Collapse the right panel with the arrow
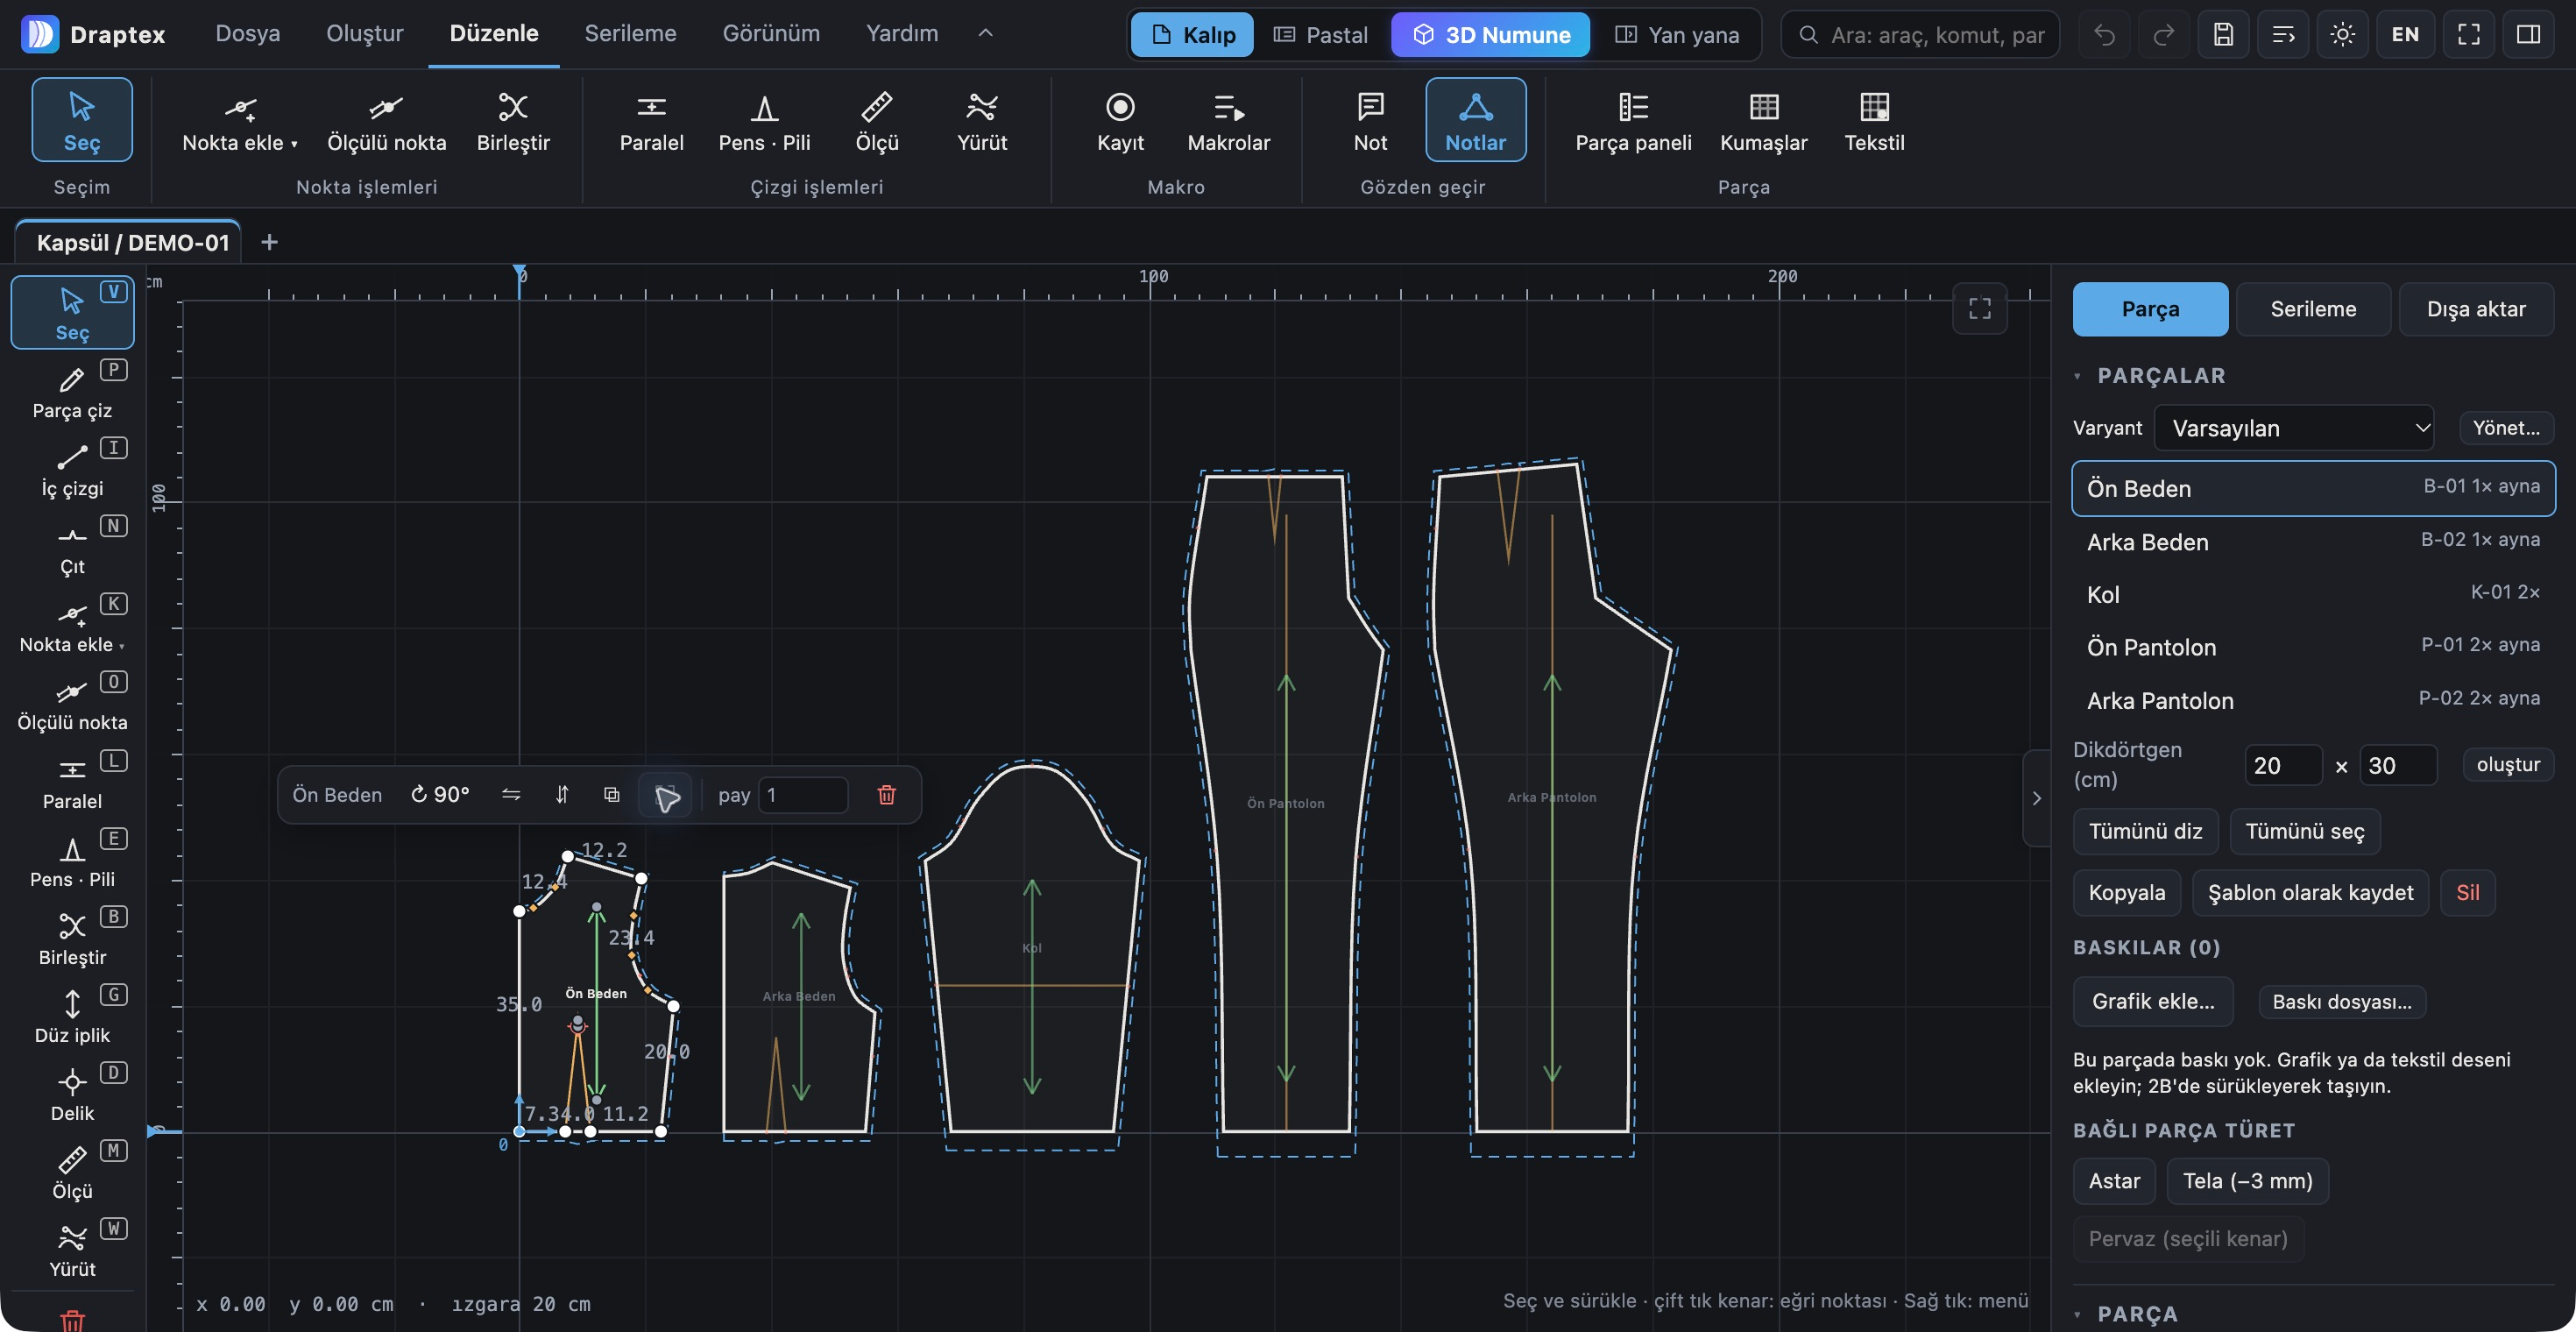Image resolution: width=2576 pixels, height=1332 pixels. (2036, 798)
